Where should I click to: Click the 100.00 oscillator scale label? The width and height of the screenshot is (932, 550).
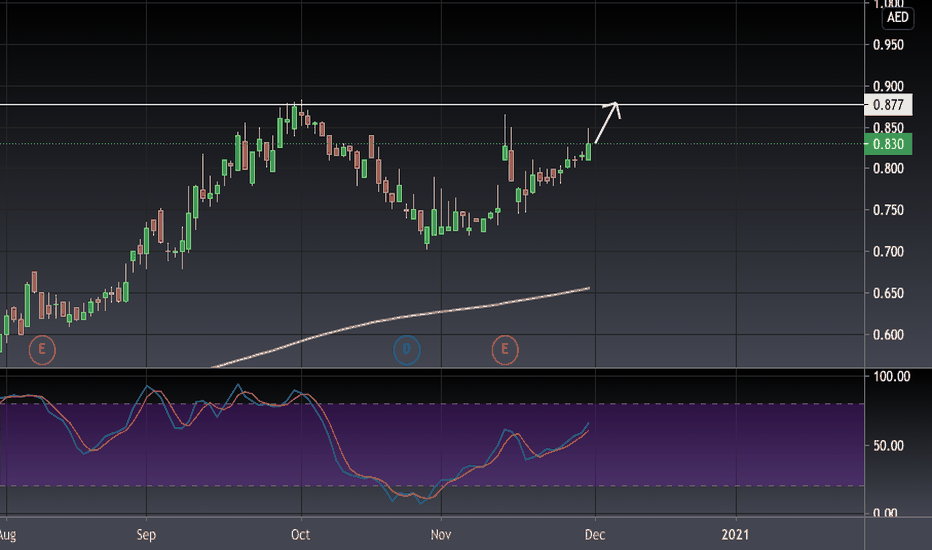coord(892,376)
